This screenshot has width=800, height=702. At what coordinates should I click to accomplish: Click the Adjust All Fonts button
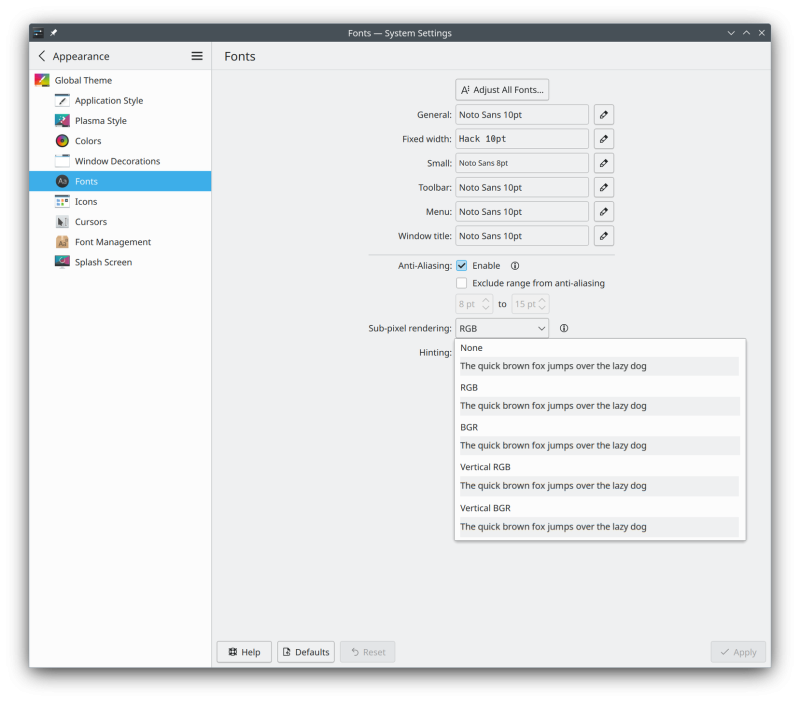pyautogui.click(x=502, y=90)
